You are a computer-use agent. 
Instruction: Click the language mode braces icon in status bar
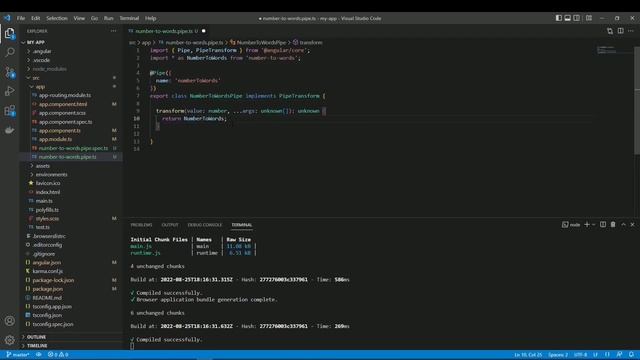click(607, 355)
